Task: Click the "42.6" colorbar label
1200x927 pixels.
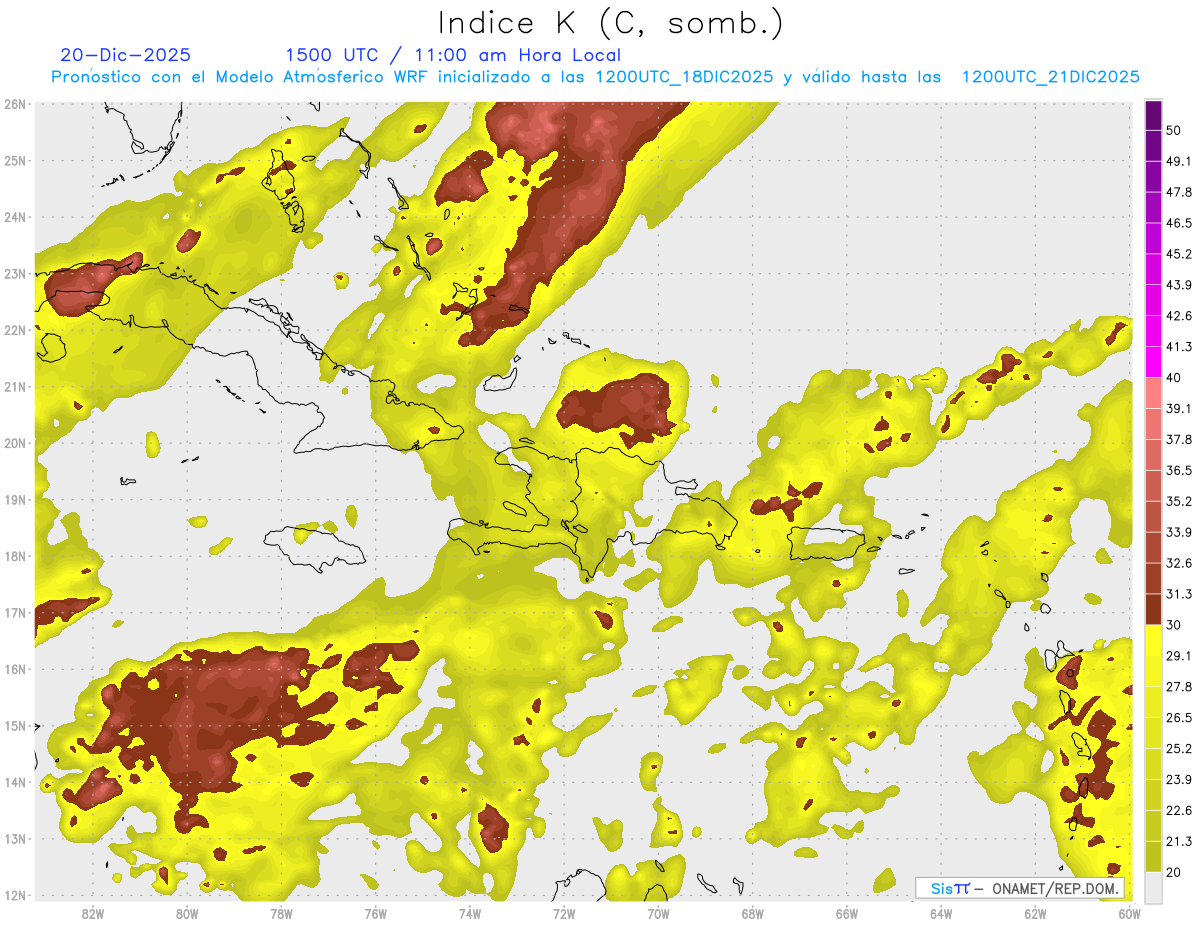Action: tap(1178, 316)
